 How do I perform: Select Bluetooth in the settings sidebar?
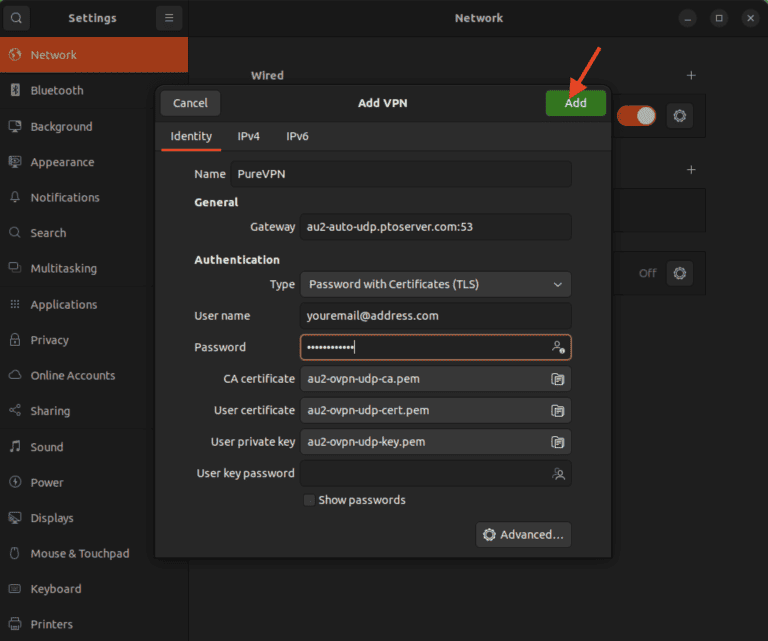(57, 90)
